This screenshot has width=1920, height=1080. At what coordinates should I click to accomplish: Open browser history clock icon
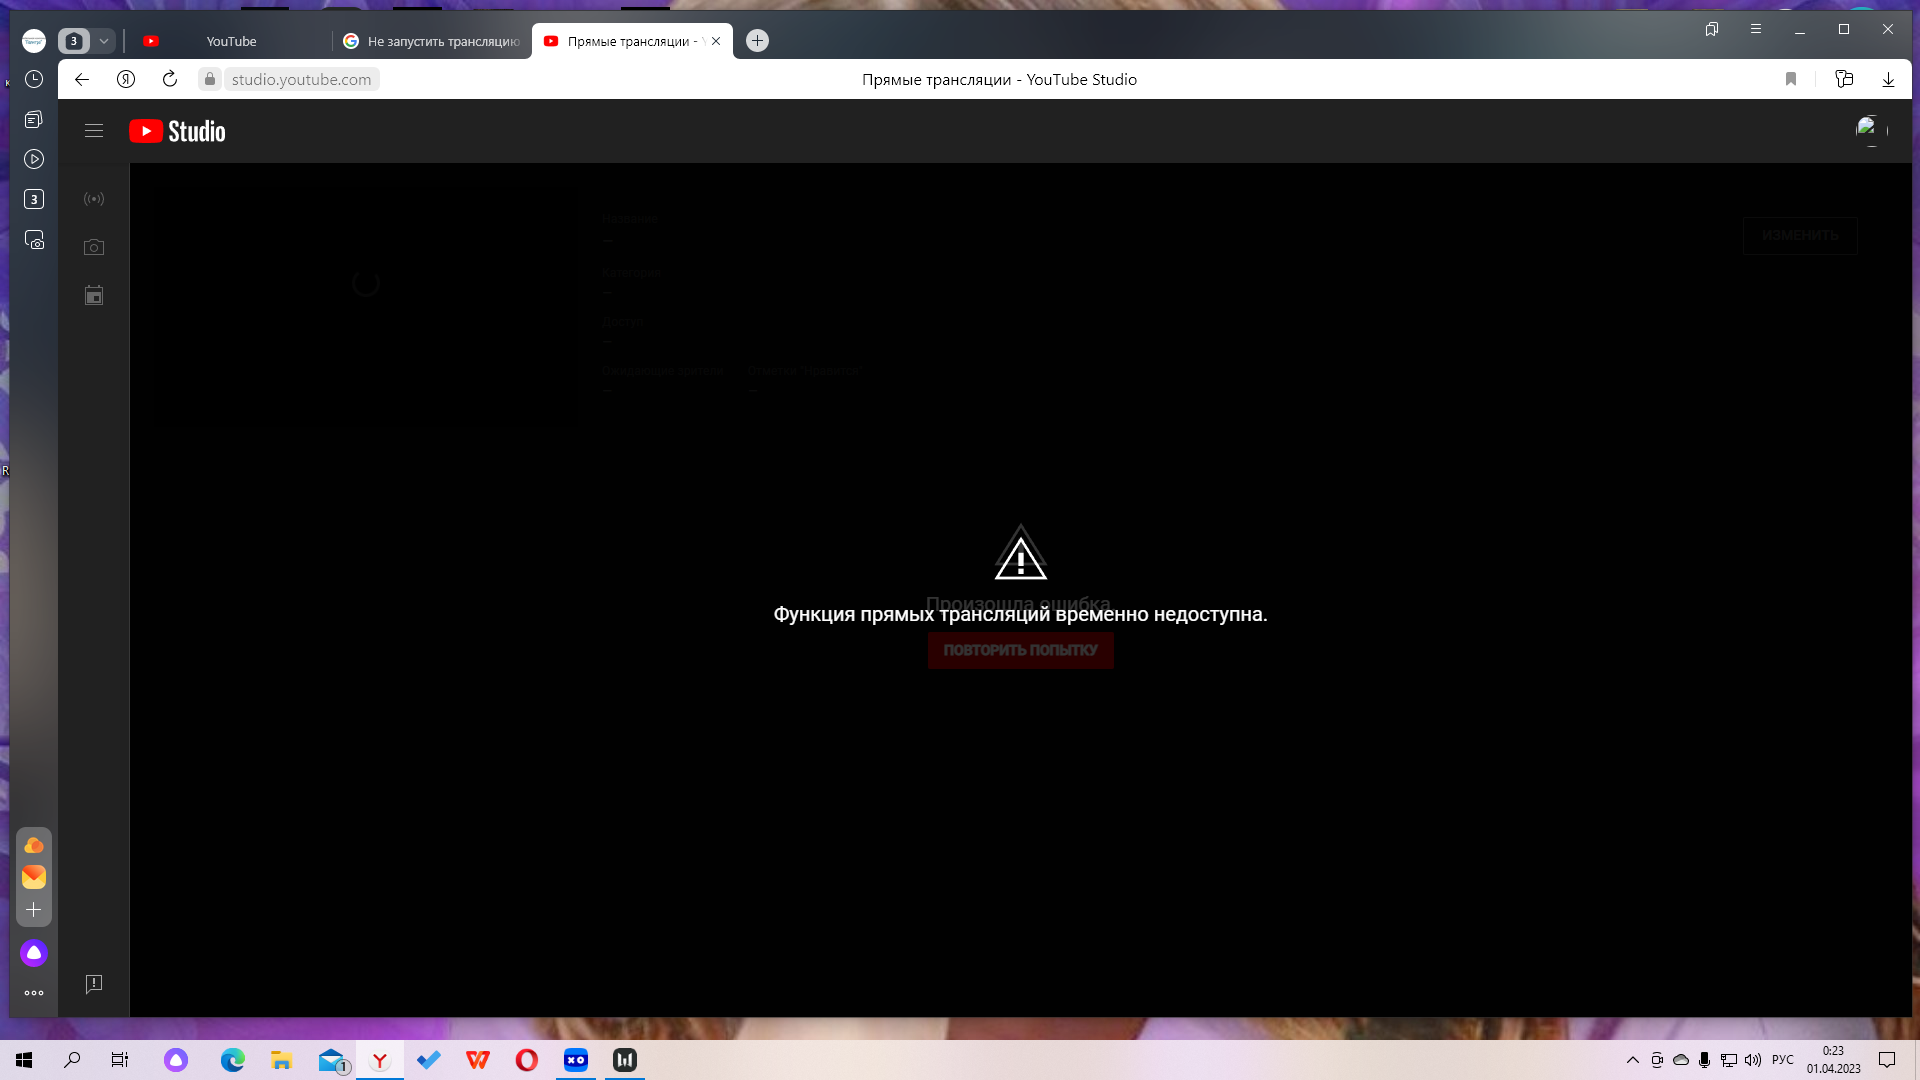coord(34,79)
